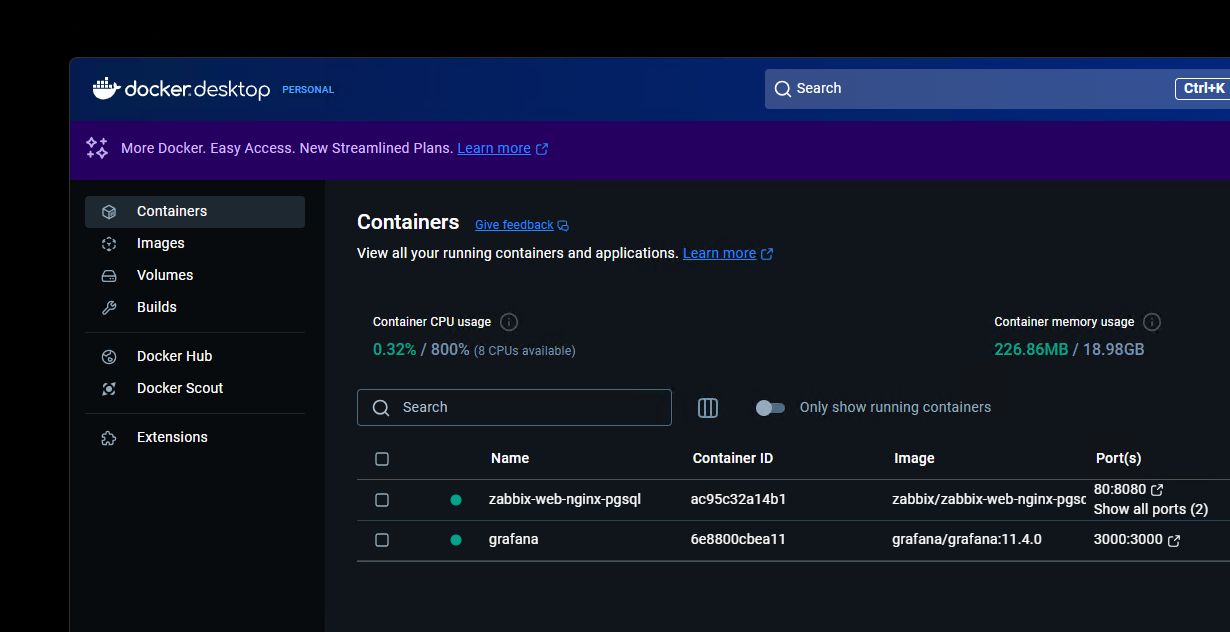The image size is (1230, 632).
Task: Open the zabbix-web-nginx-pgsql container name
Action: click(565, 499)
